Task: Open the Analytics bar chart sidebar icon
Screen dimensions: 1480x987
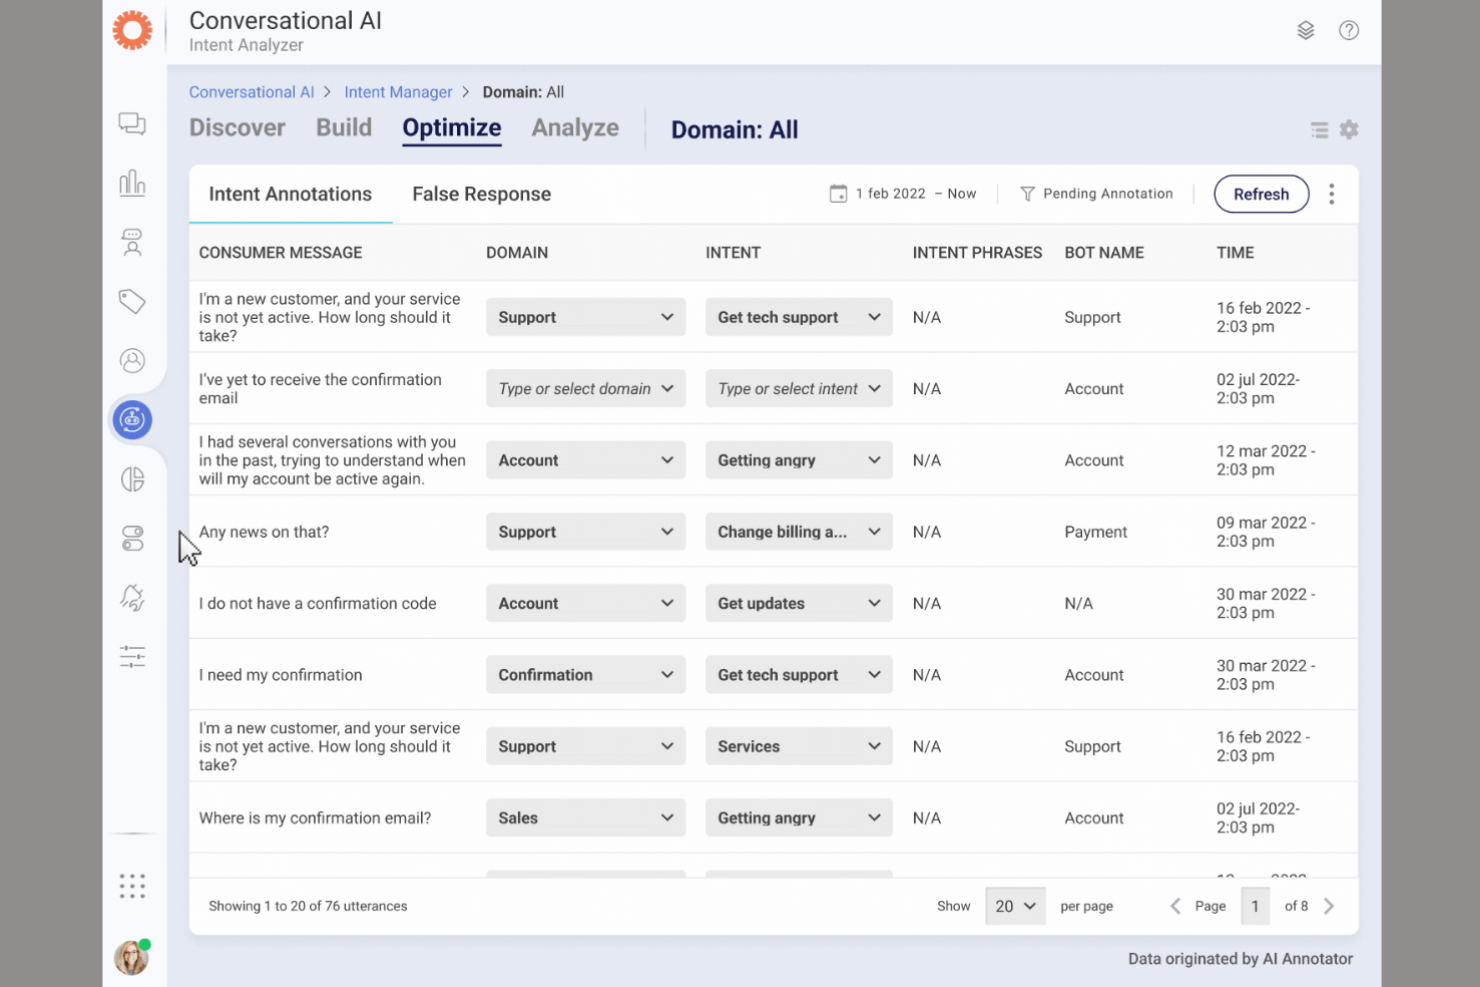Action: pos(132,183)
